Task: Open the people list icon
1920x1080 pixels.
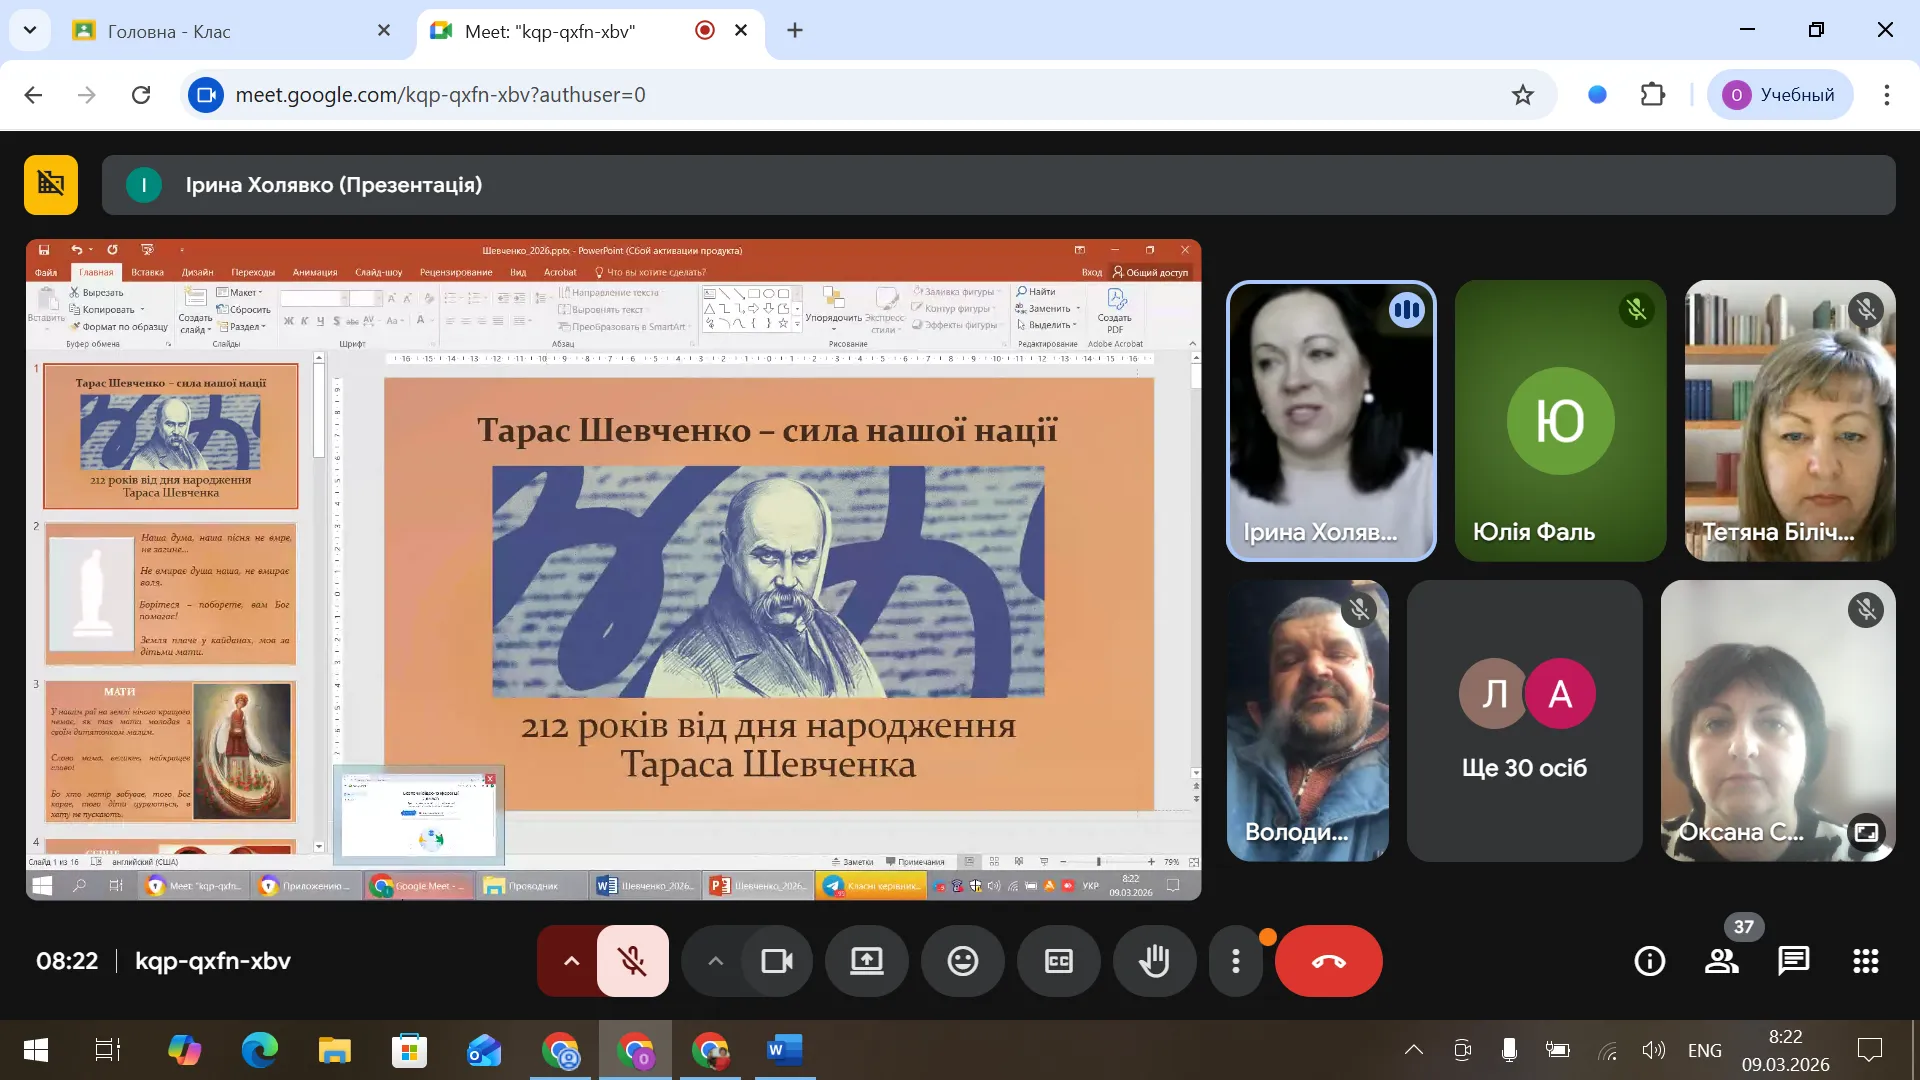Action: (x=1721, y=961)
